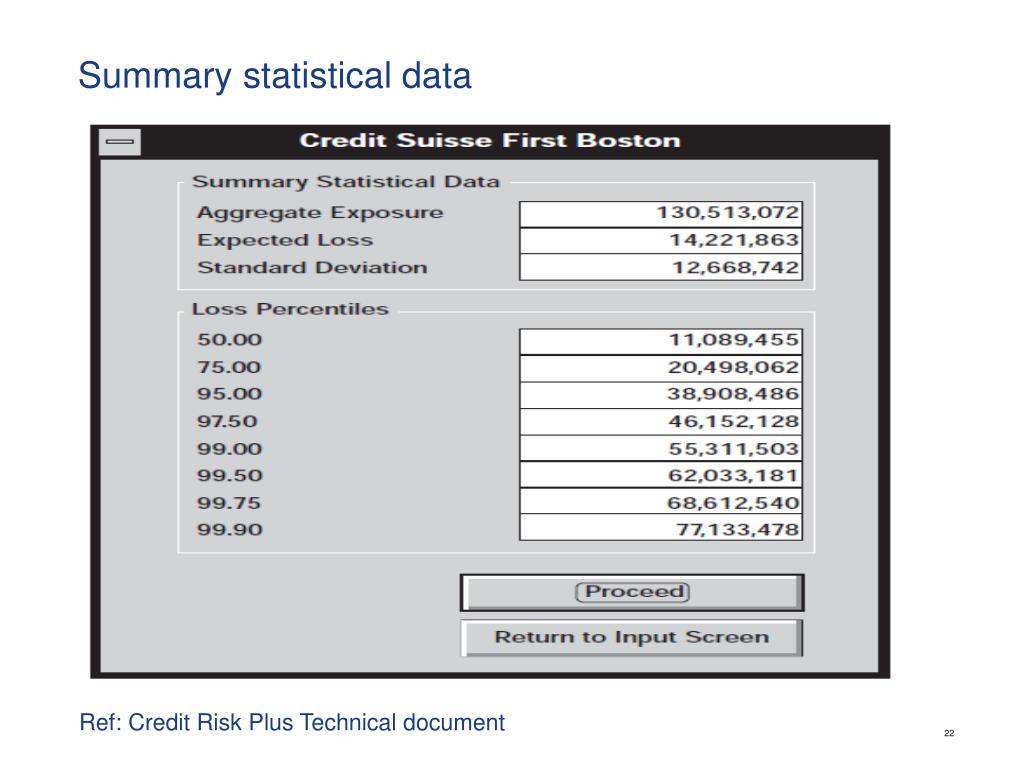The height and width of the screenshot is (768, 1024).
Task: Click Return to Input Screen button
Action: pos(632,637)
